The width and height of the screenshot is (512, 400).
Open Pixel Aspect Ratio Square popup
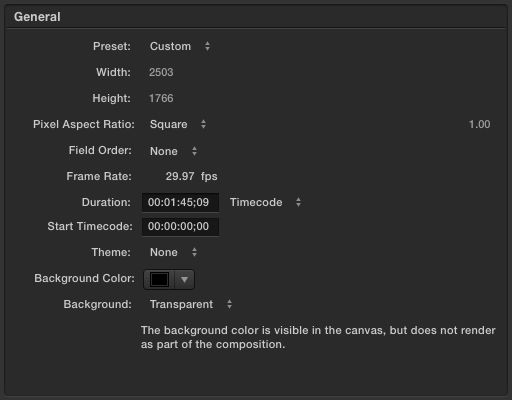[x=178, y=124]
